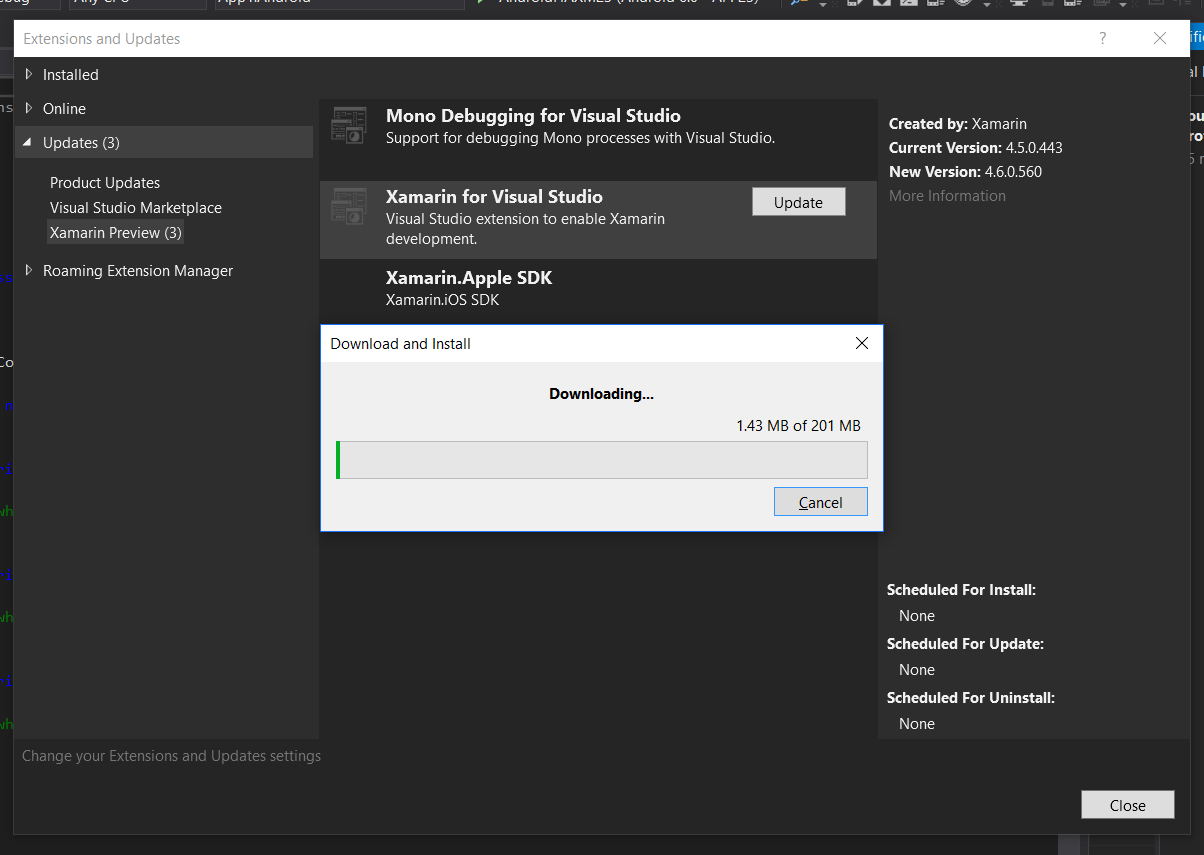The image size is (1204, 855).
Task: Click the 'Scheduled For Uninstall:' label
Action: click(x=971, y=698)
